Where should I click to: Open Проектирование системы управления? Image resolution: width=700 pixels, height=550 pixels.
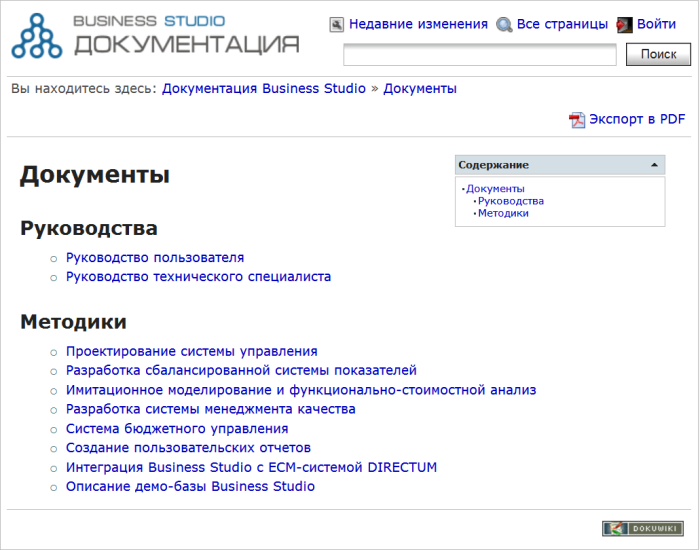click(x=191, y=351)
